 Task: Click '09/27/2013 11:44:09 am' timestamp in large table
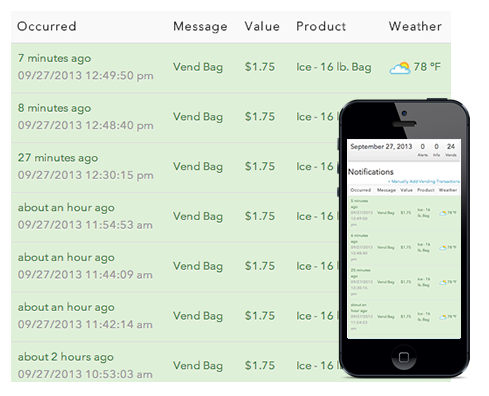pyautogui.click(x=85, y=275)
